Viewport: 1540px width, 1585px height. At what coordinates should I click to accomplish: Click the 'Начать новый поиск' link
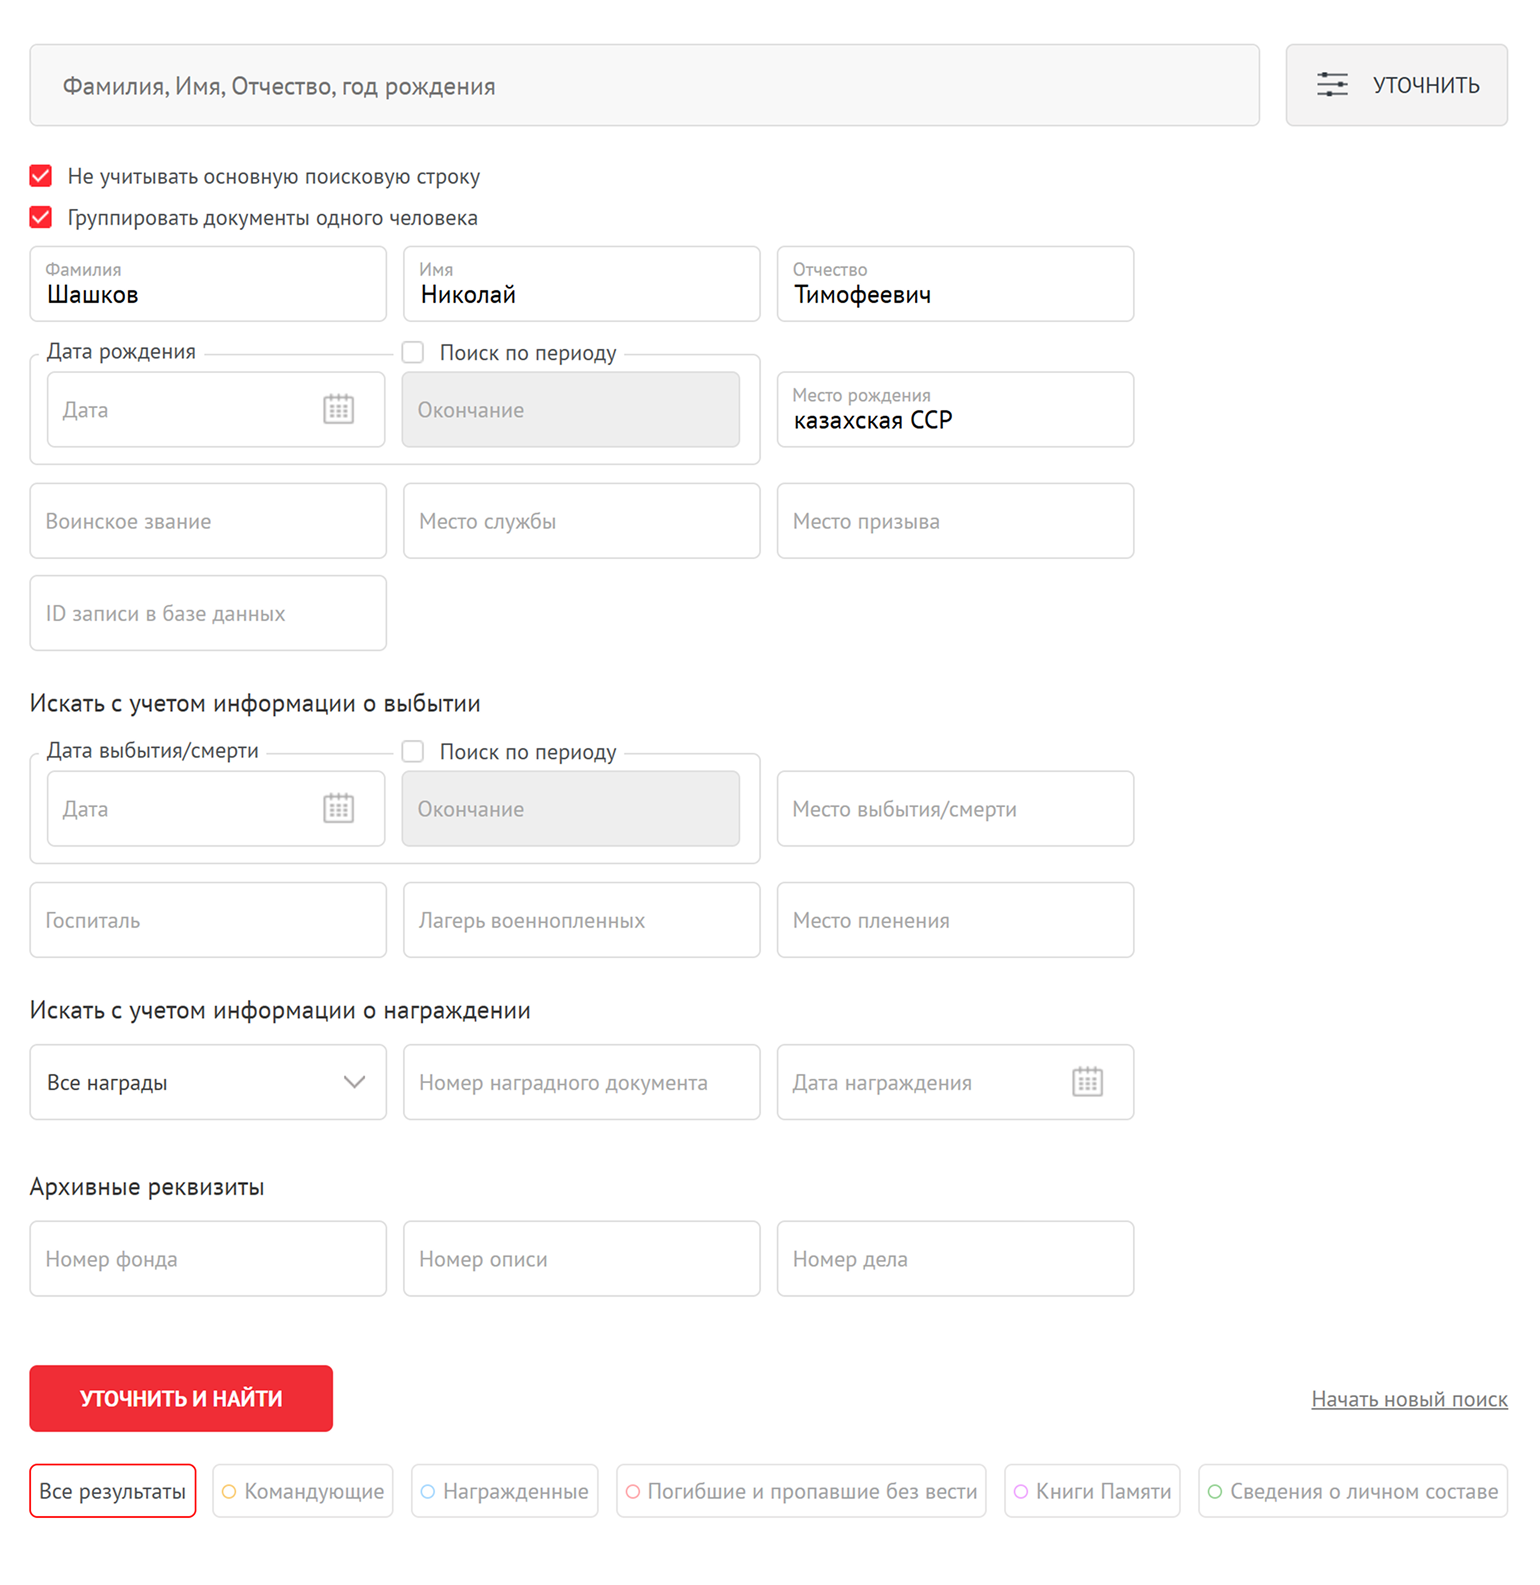point(1409,1399)
